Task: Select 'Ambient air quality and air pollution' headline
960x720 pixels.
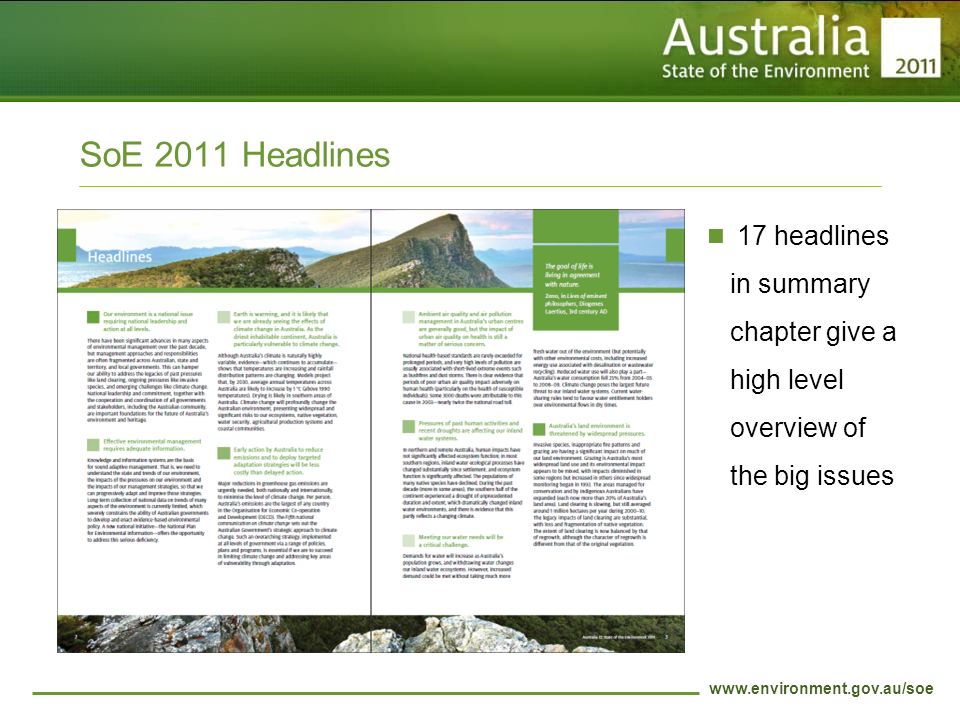Action: coord(471,329)
